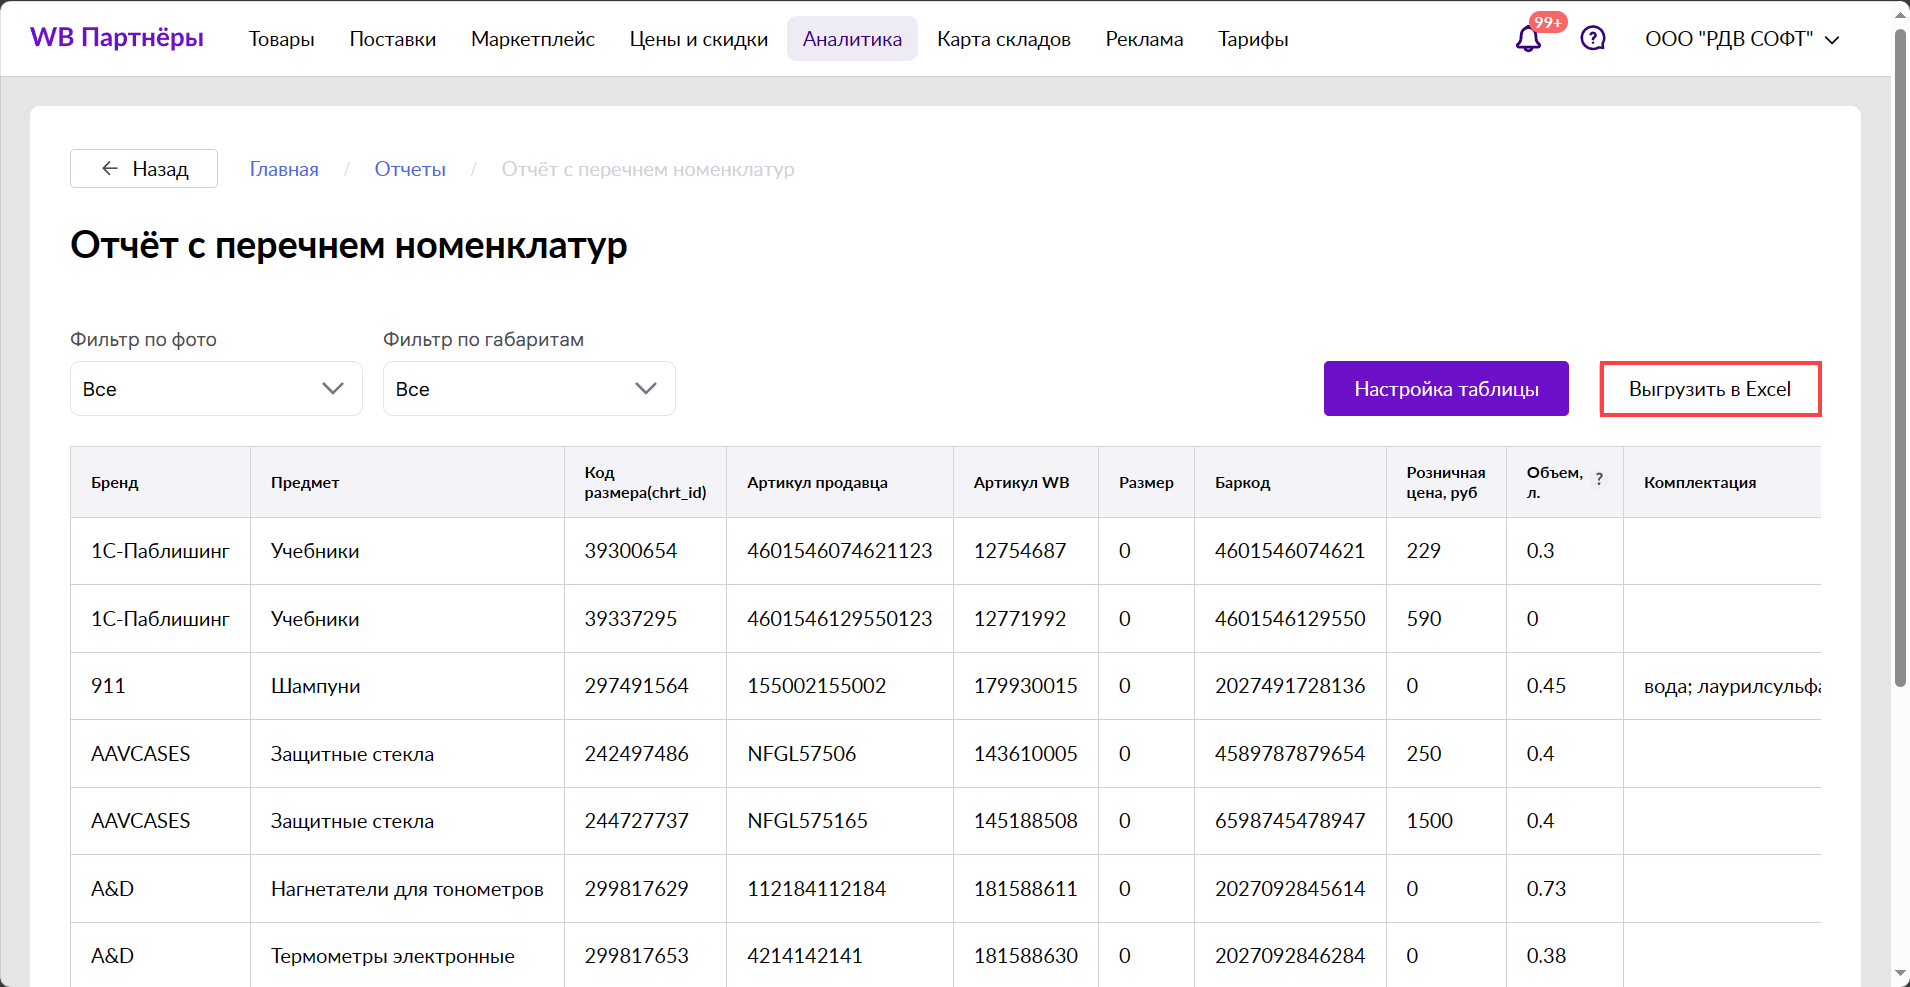The image size is (1910, 987).
Task: Click the Настройка таблицы button
Action: tap(1445, 389)
